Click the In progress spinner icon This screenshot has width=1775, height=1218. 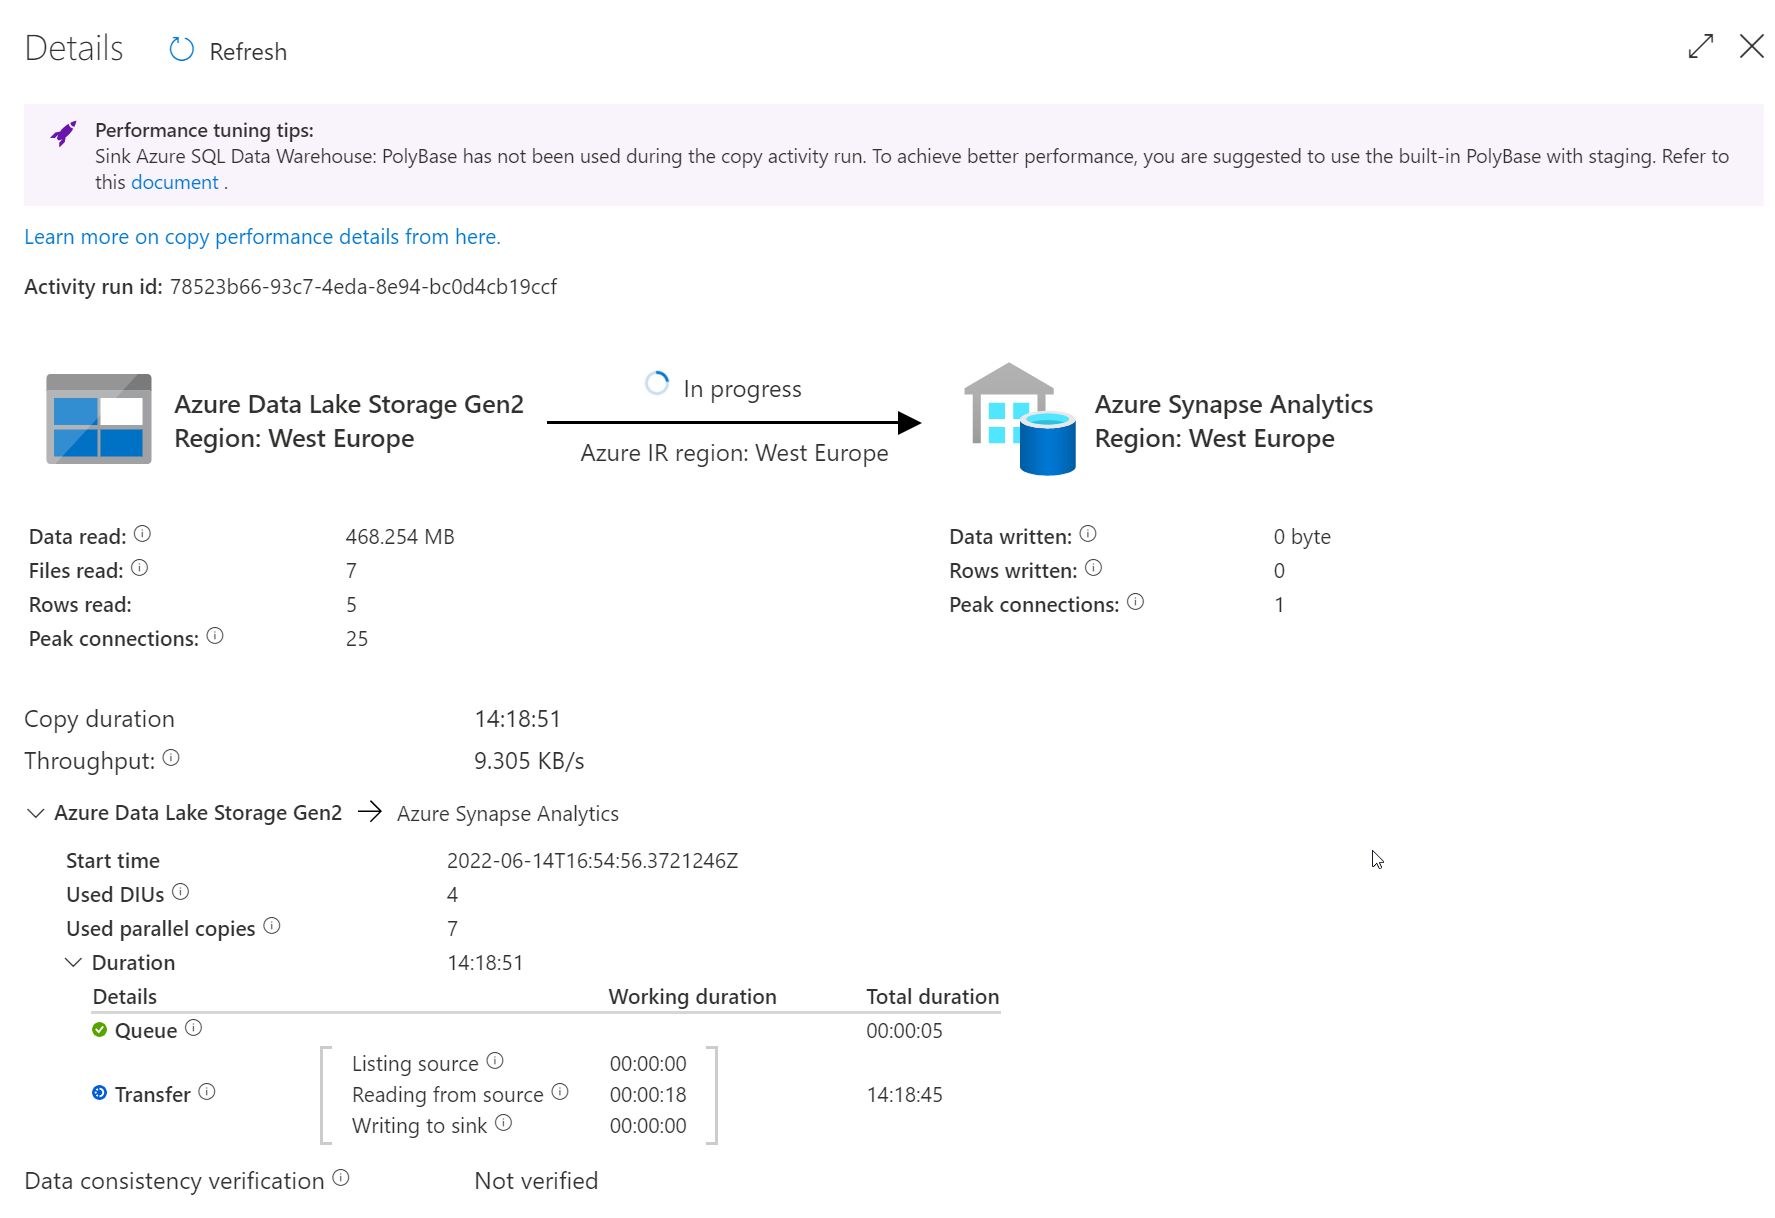[657, 383]
